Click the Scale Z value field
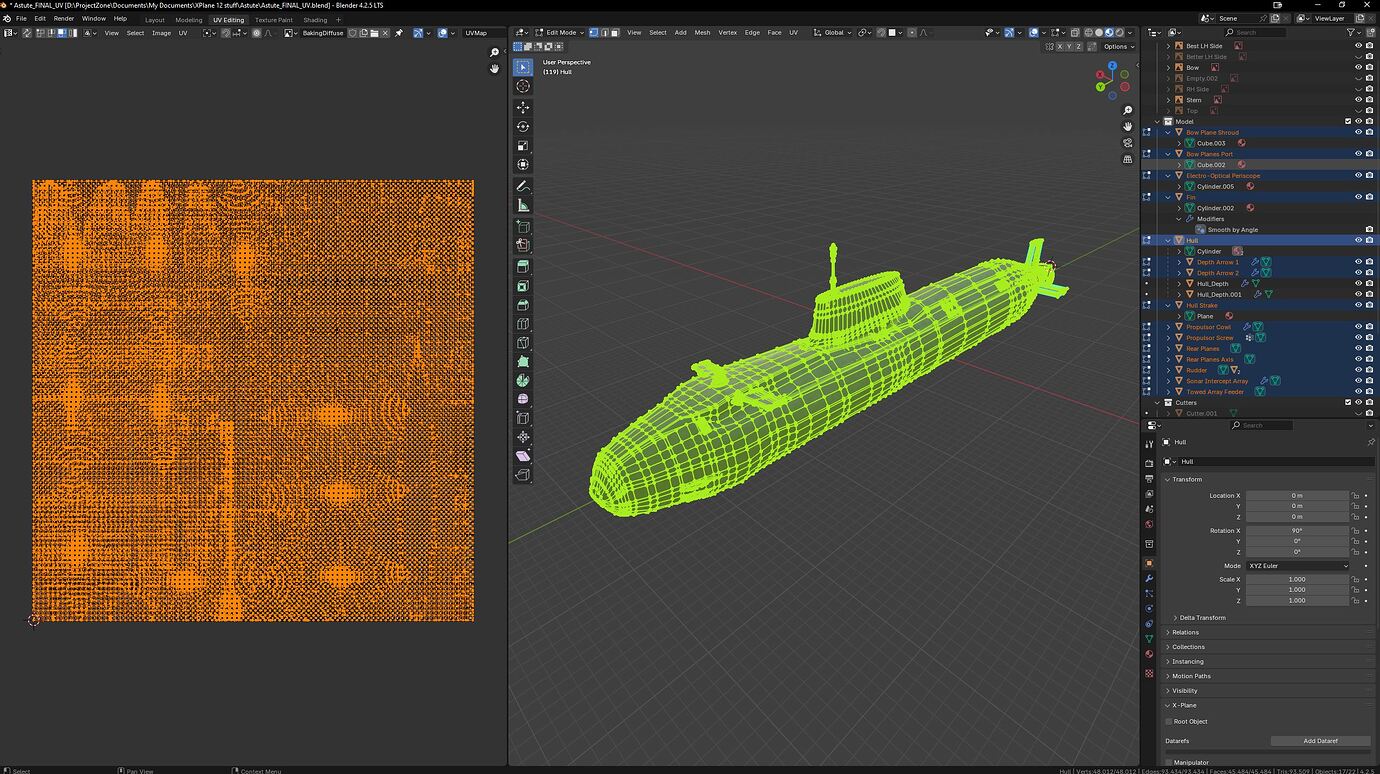The image size is (1380, 774). (x=1297, y=600)
